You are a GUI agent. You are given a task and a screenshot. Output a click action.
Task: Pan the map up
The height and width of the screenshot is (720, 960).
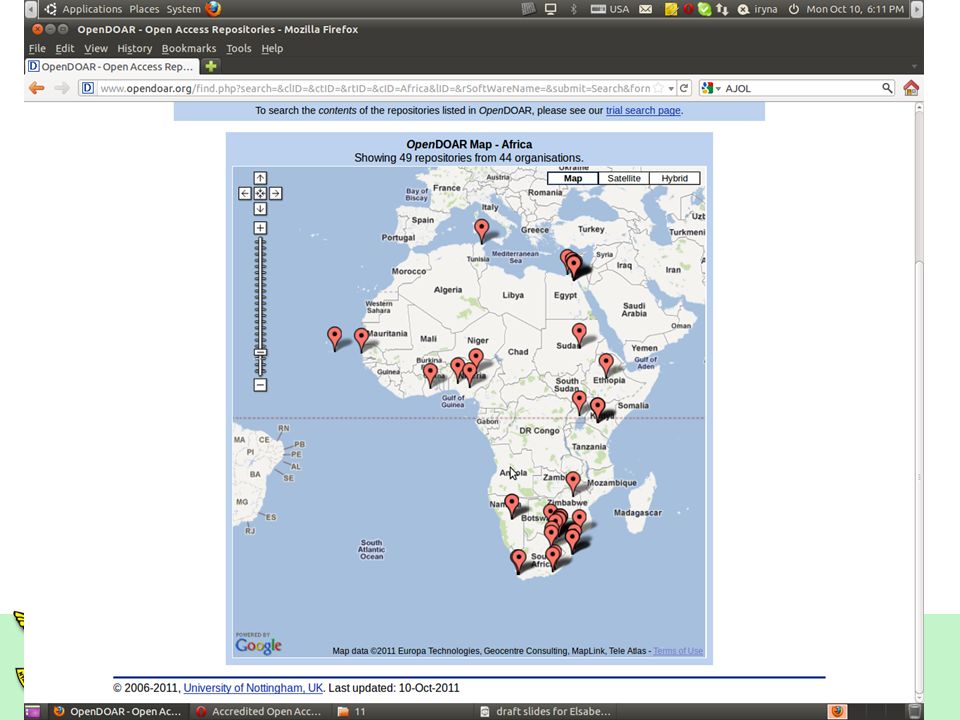click(x=260, y=178)
